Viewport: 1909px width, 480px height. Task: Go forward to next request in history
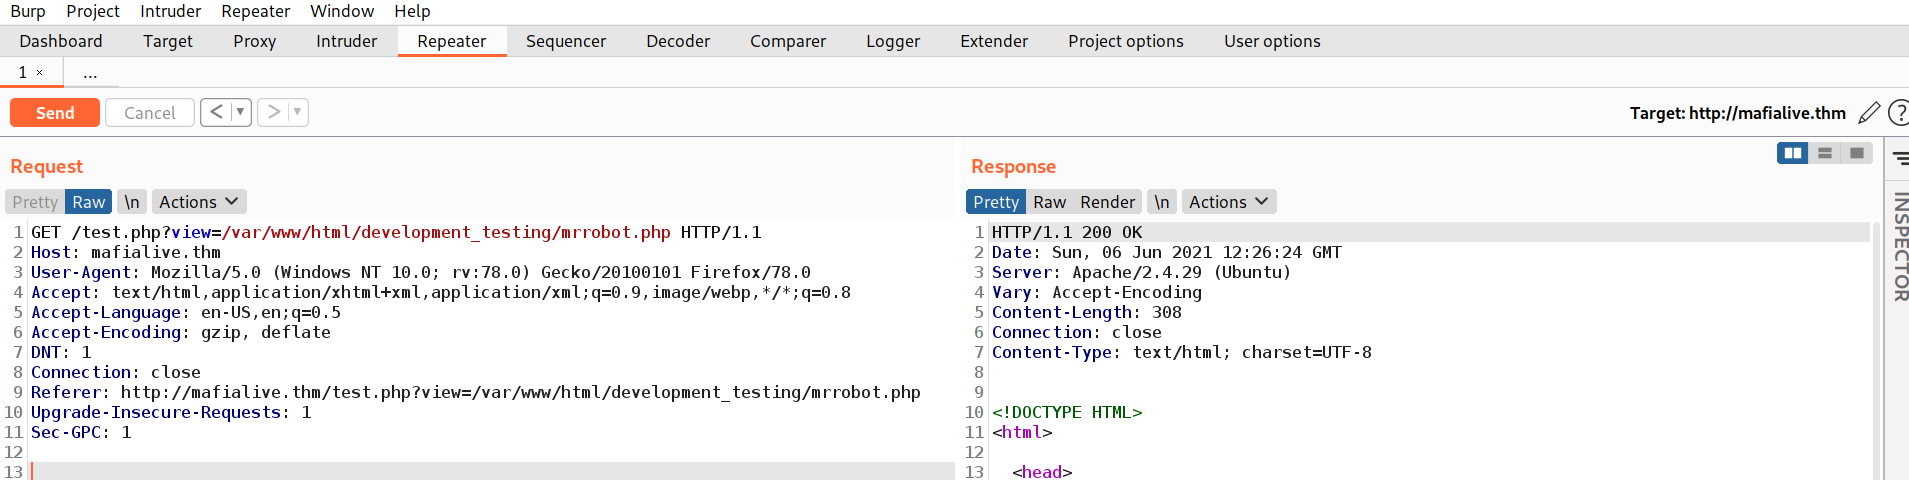tap(273, 112)
